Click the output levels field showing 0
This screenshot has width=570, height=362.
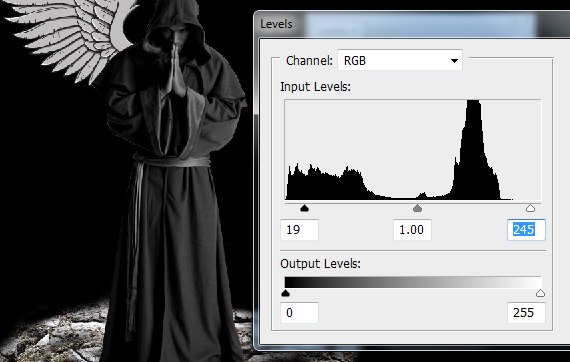(x=300, y=313)
